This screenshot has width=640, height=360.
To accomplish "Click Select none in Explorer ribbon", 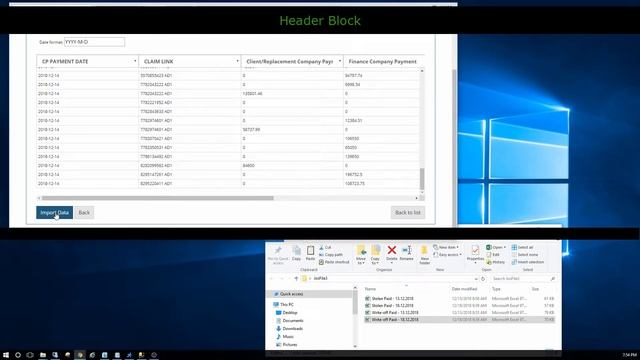I will (524, 255).
